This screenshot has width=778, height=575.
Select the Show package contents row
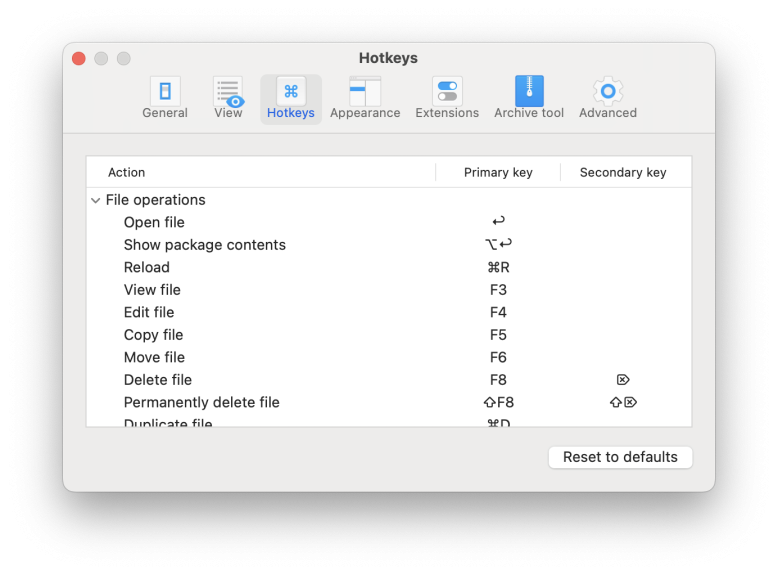pyautogui.click(x=389, y=245)
